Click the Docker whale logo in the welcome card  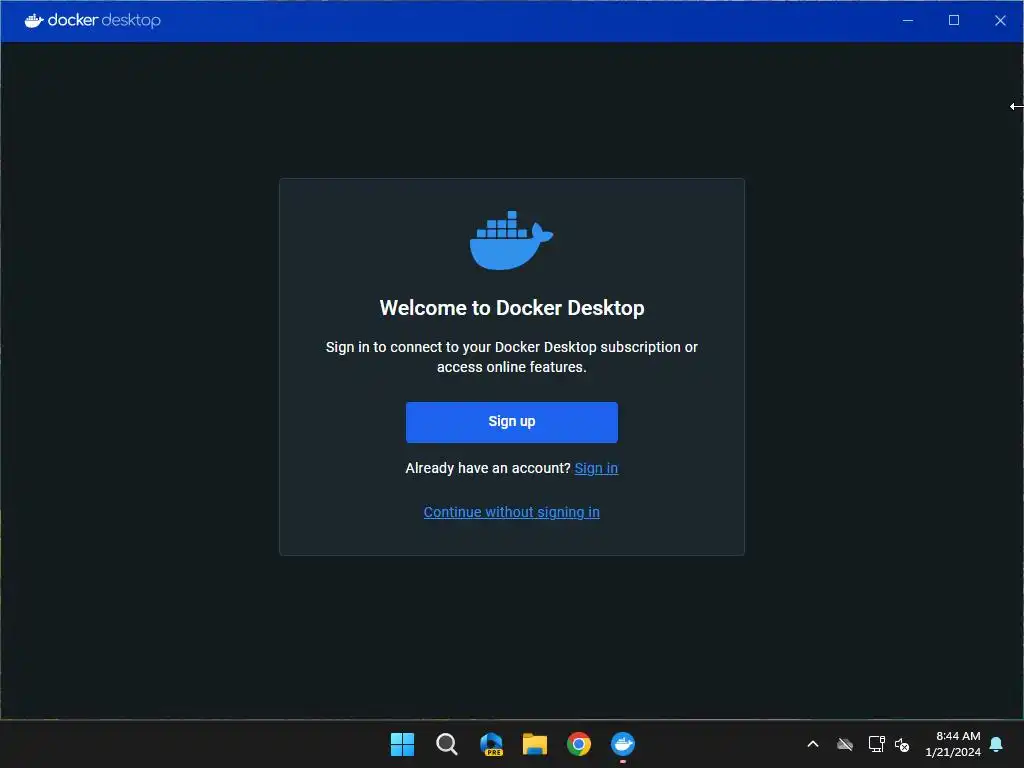point(511,240)
